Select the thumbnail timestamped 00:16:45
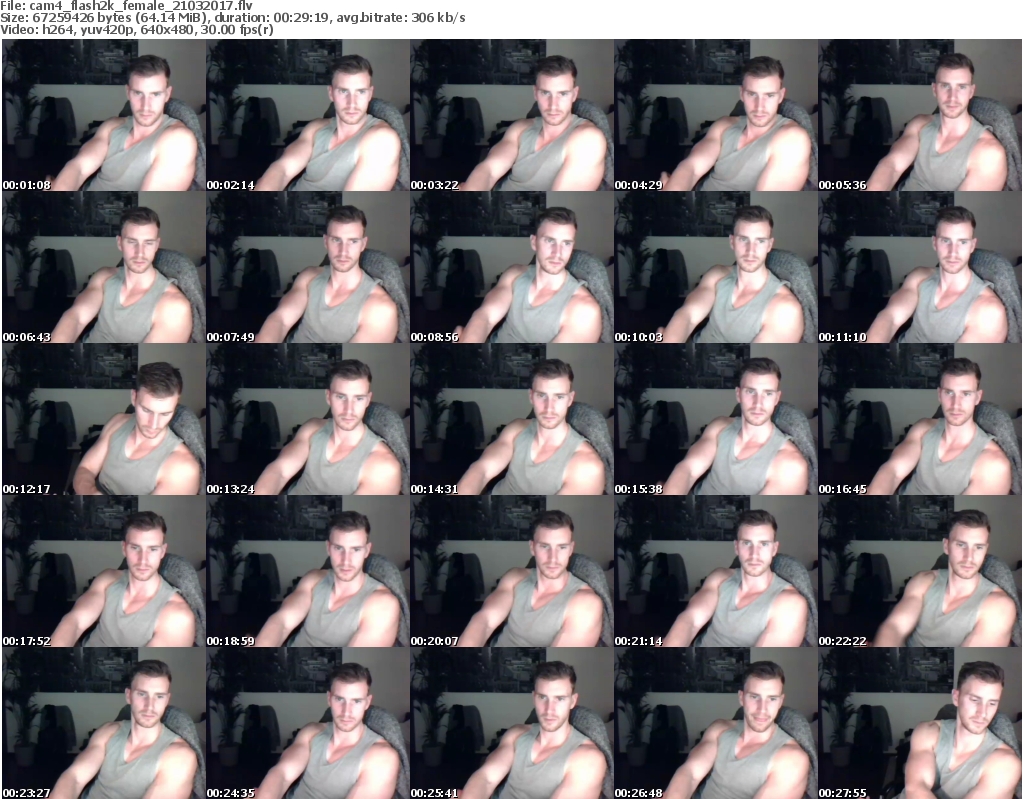Screen dimensions: 1024x799 [x=920, y=419]
